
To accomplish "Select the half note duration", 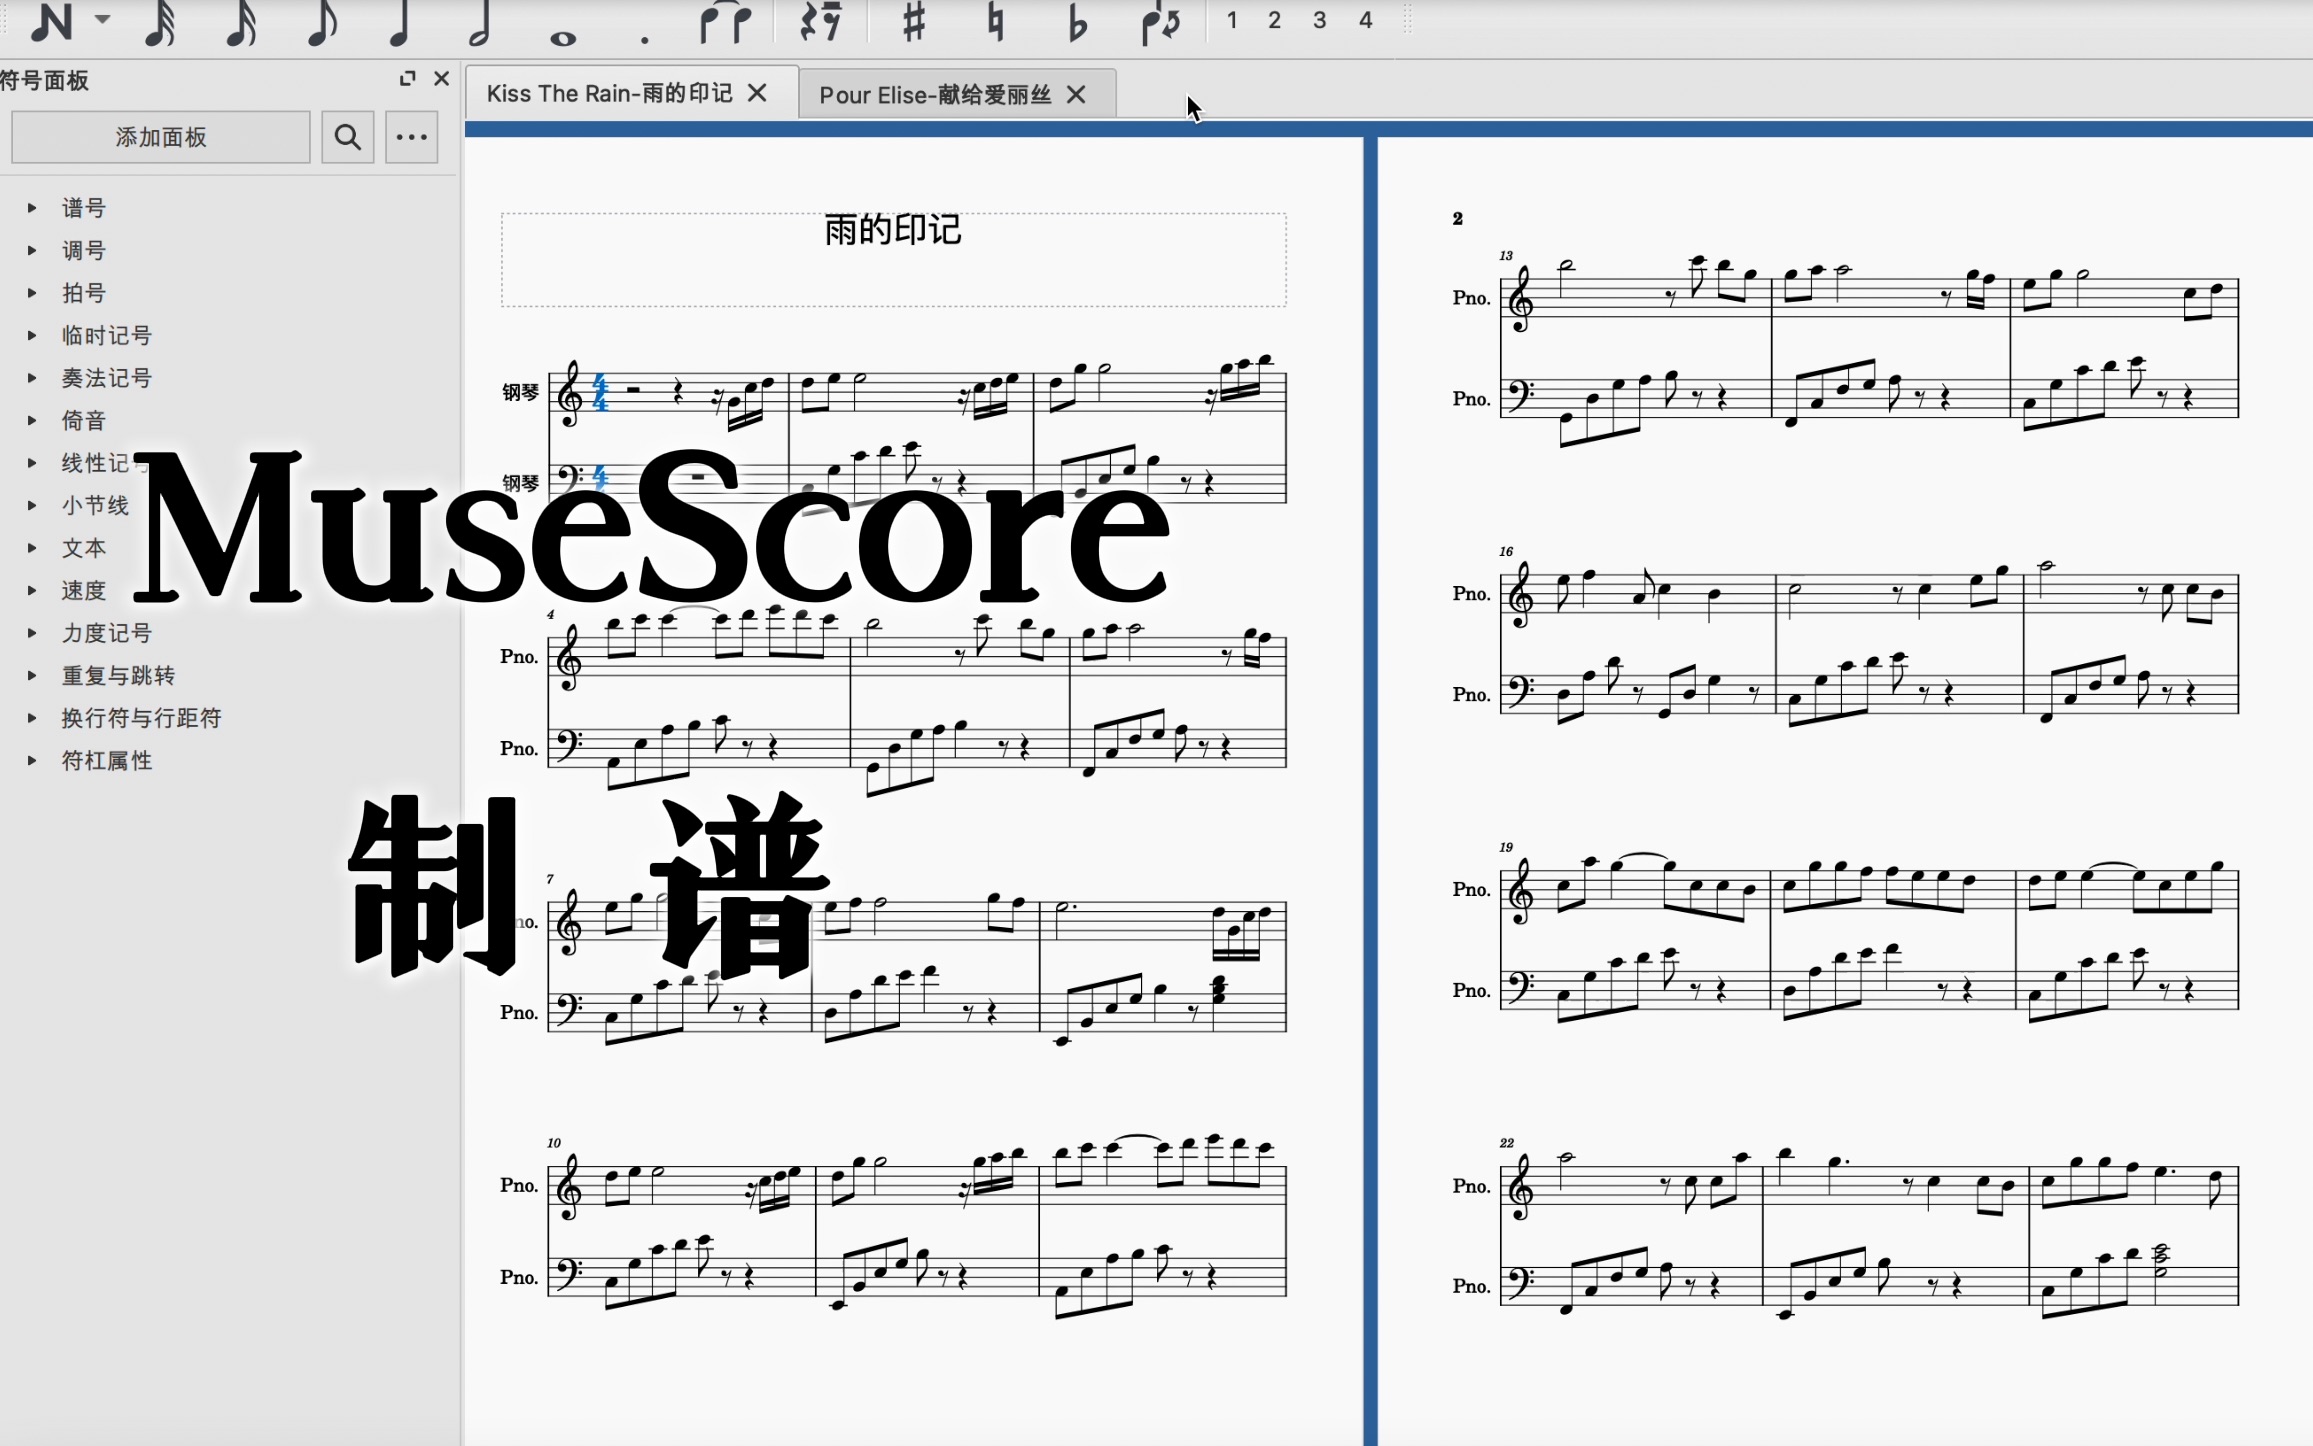I will [x=480, y=22].
